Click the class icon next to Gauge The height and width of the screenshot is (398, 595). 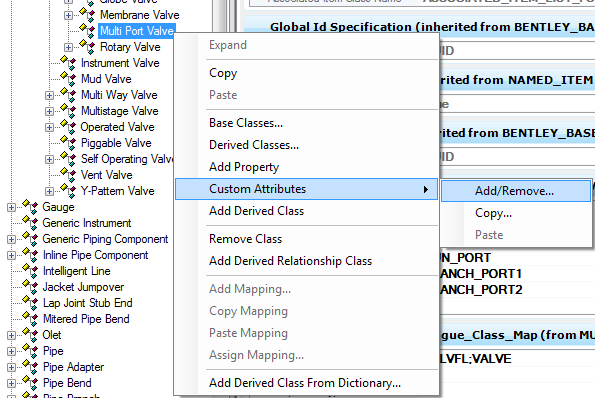(30, 207)
